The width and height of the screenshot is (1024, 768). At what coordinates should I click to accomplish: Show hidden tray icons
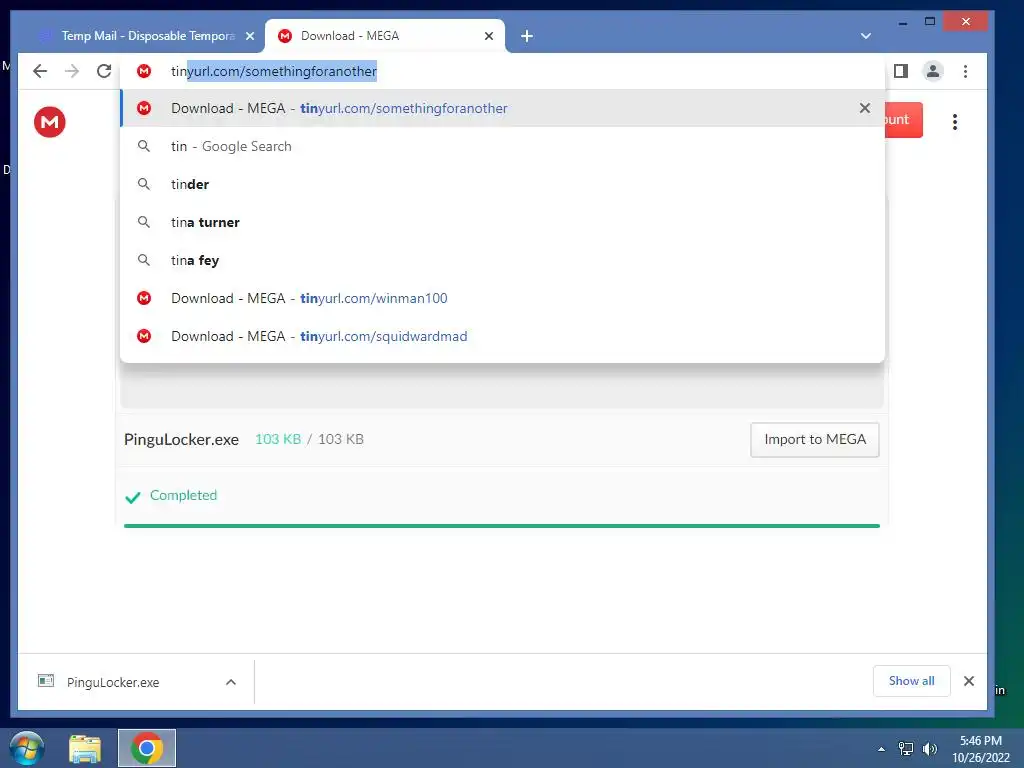pyautogui.click(x=882, y=749)
